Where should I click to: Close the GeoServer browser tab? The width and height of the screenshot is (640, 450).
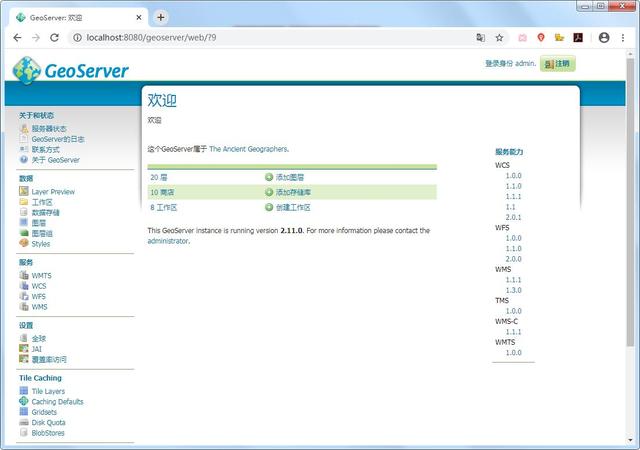pyautogui.click(x=139, y=18)
